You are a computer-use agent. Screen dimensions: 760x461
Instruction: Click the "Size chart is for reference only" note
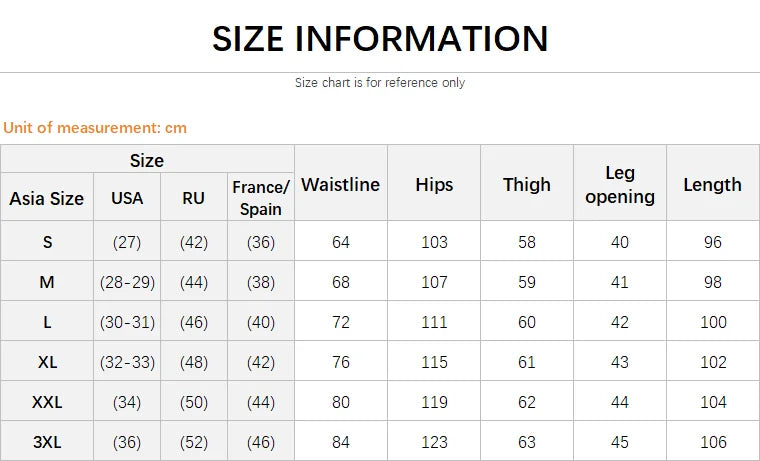[380, 83]
